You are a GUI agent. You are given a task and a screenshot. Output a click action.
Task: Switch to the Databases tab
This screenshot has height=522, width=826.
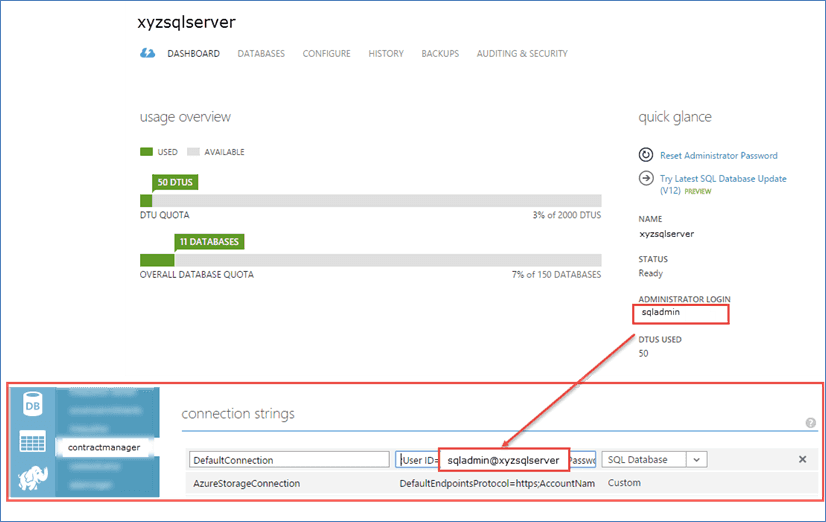[261, 54]
